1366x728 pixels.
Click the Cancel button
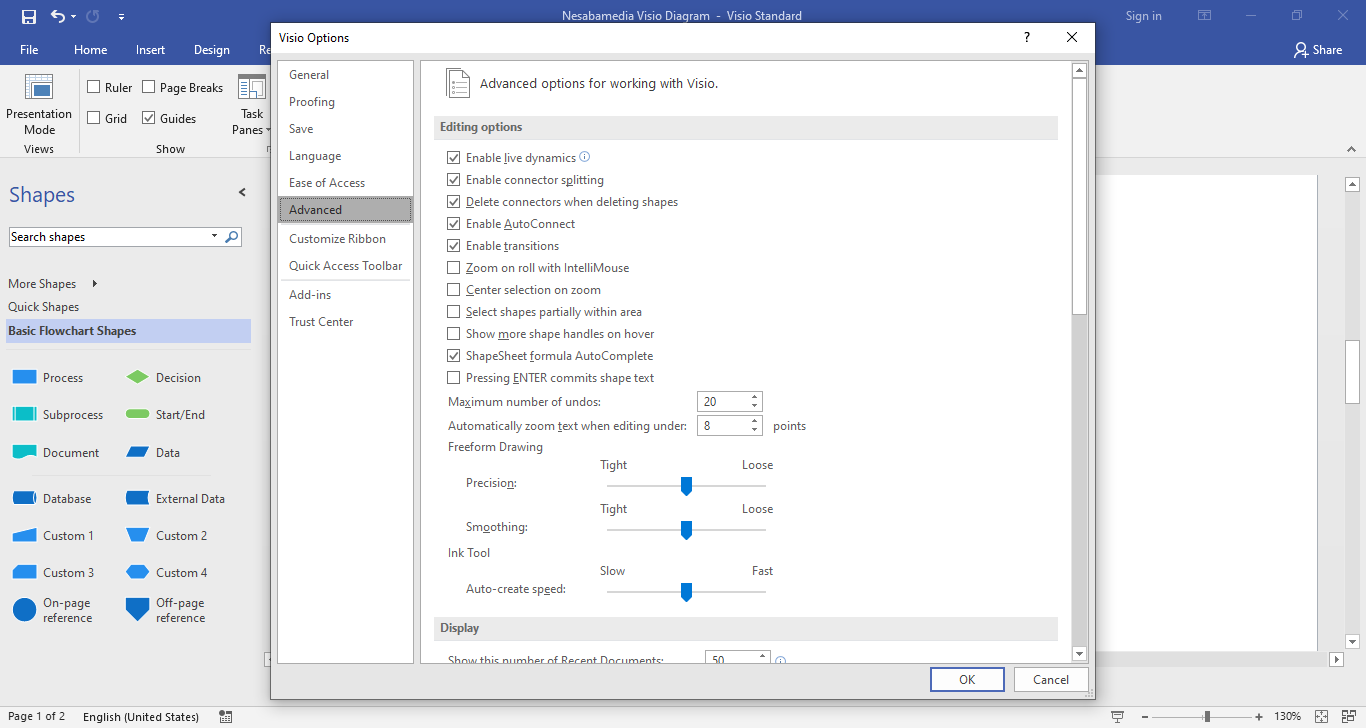(1050, 680)
